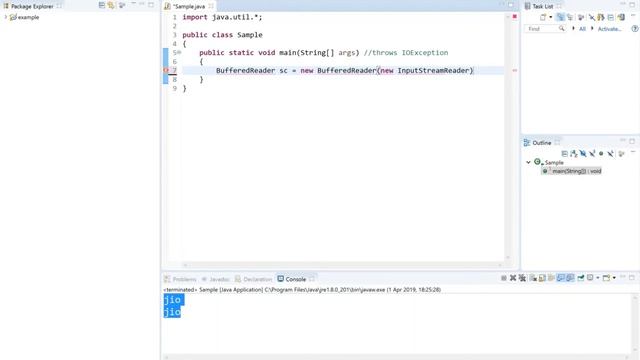Collapse all tasks in Task List

611,17
